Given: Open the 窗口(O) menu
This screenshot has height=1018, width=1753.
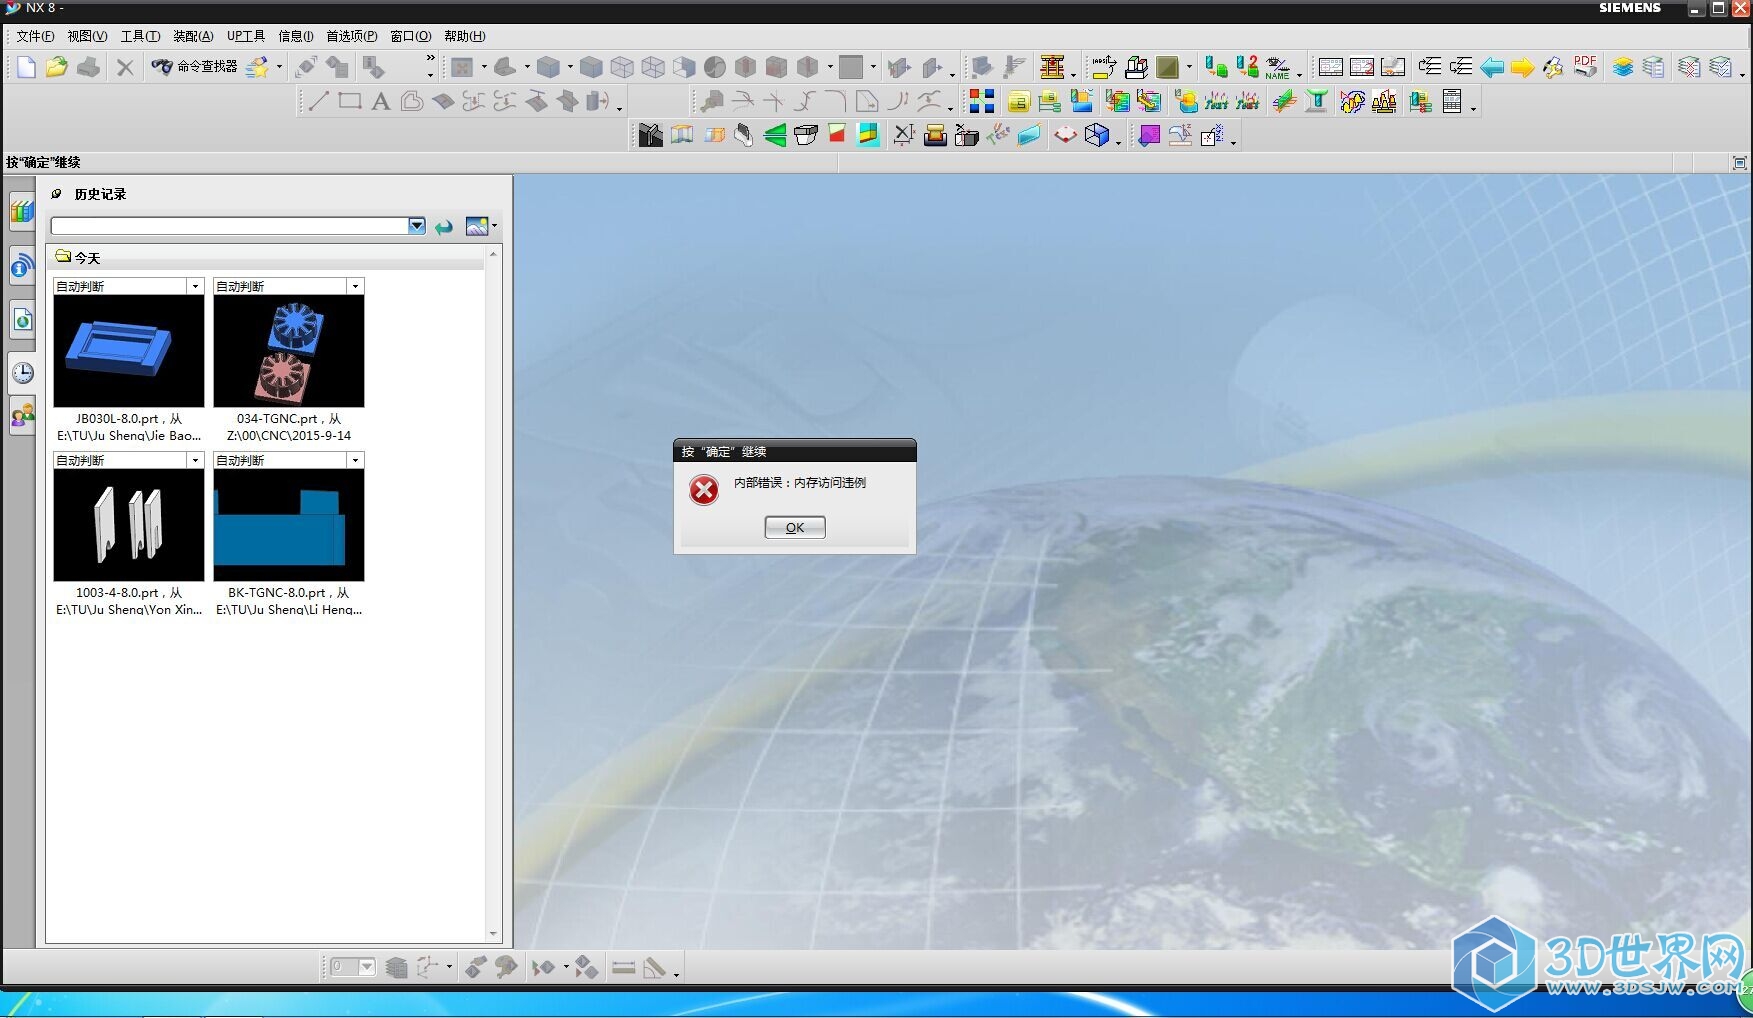Looking at the screenshot, I should [x=410, y=36].
